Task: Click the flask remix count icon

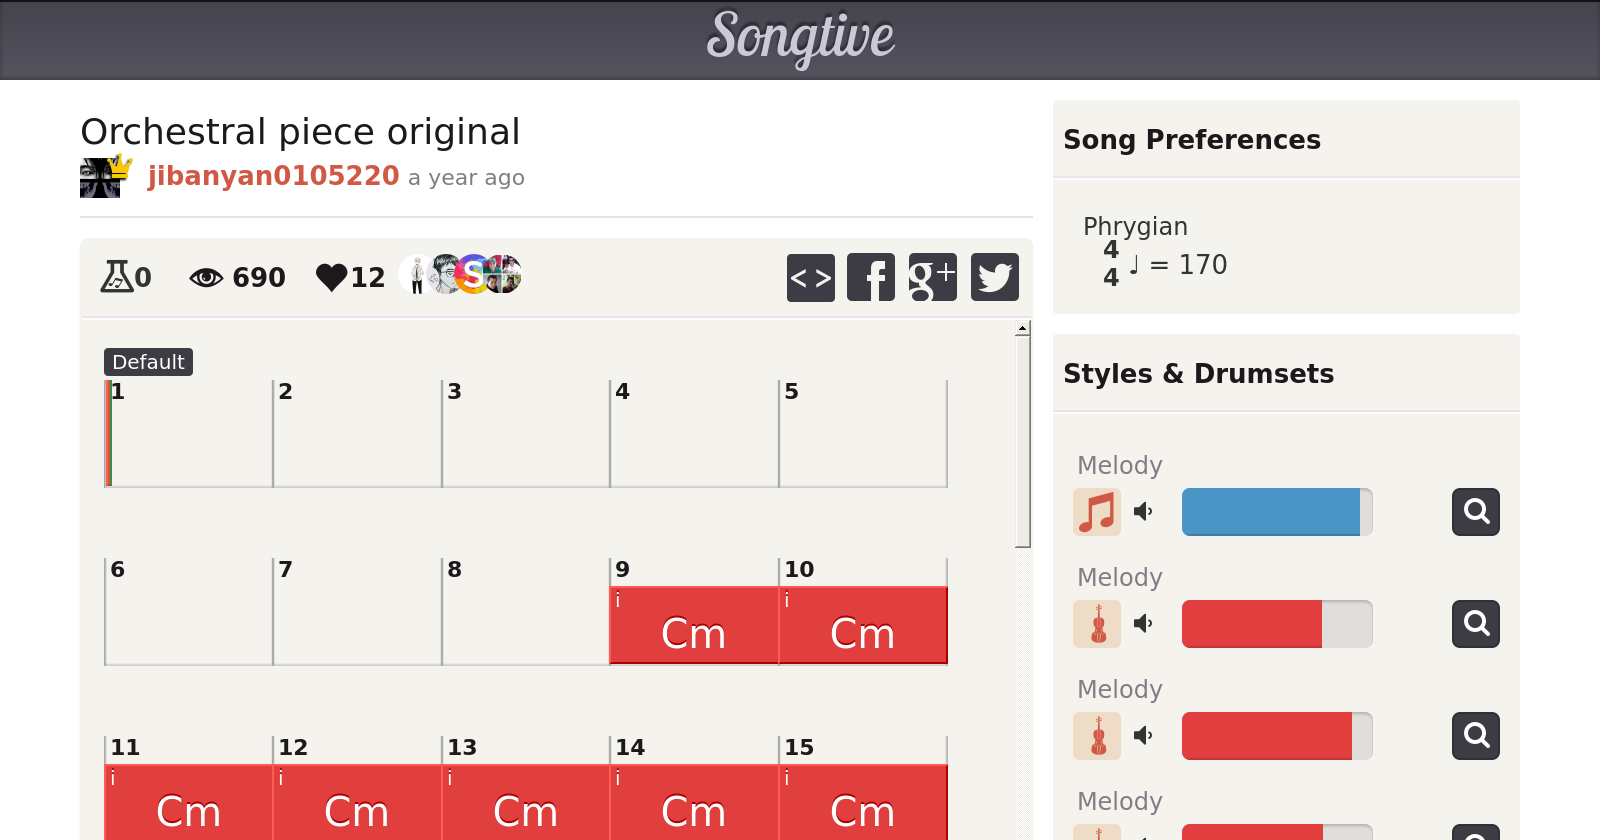Action: (x=116, y=276)
